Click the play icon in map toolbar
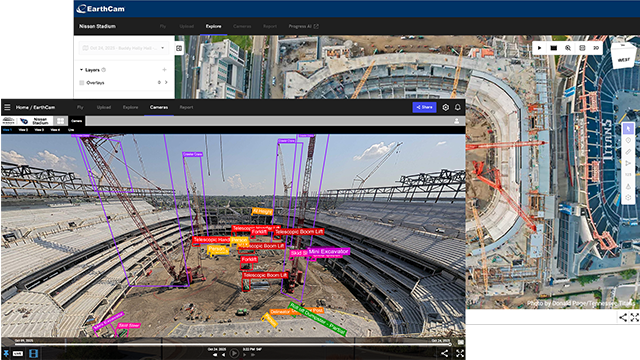The image size is (640, 360). 540,48
